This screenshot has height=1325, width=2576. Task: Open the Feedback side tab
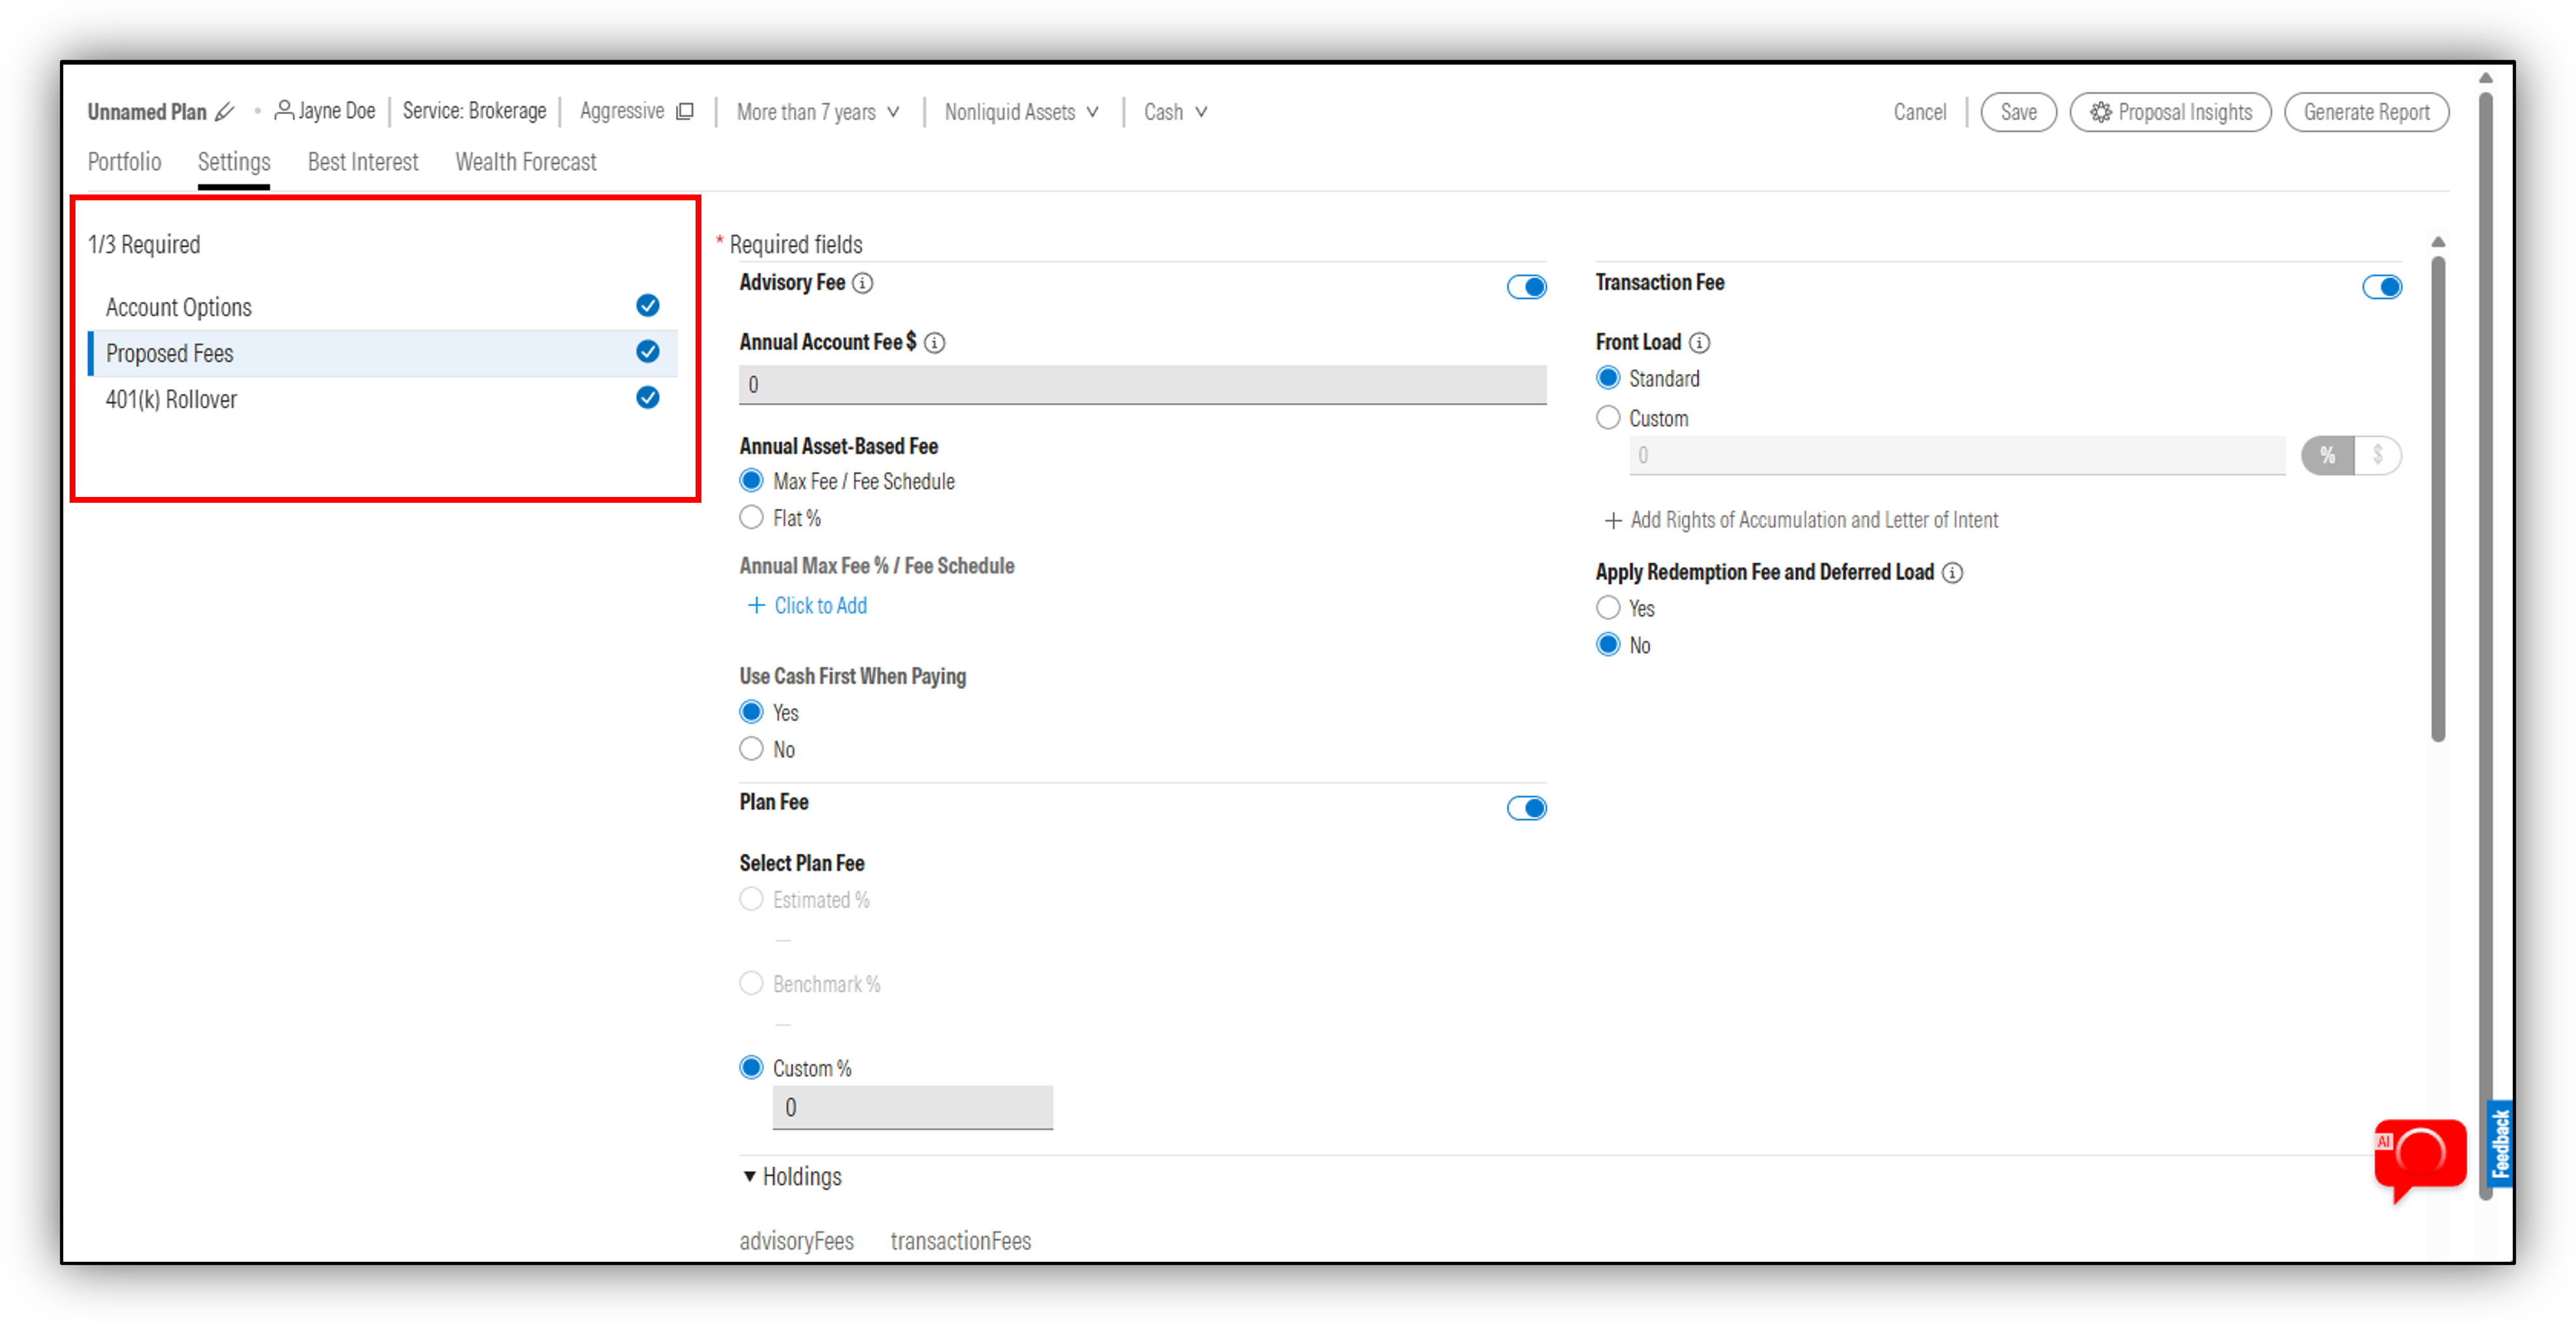pyautogui.click(x=2501, y=1144)
